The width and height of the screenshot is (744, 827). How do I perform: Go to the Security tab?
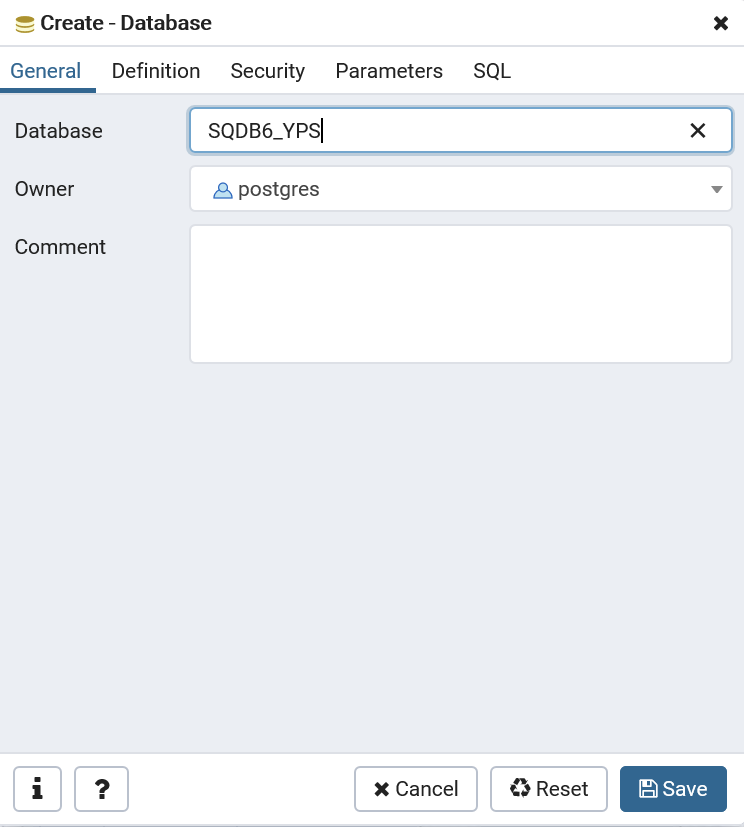[267, 71]
